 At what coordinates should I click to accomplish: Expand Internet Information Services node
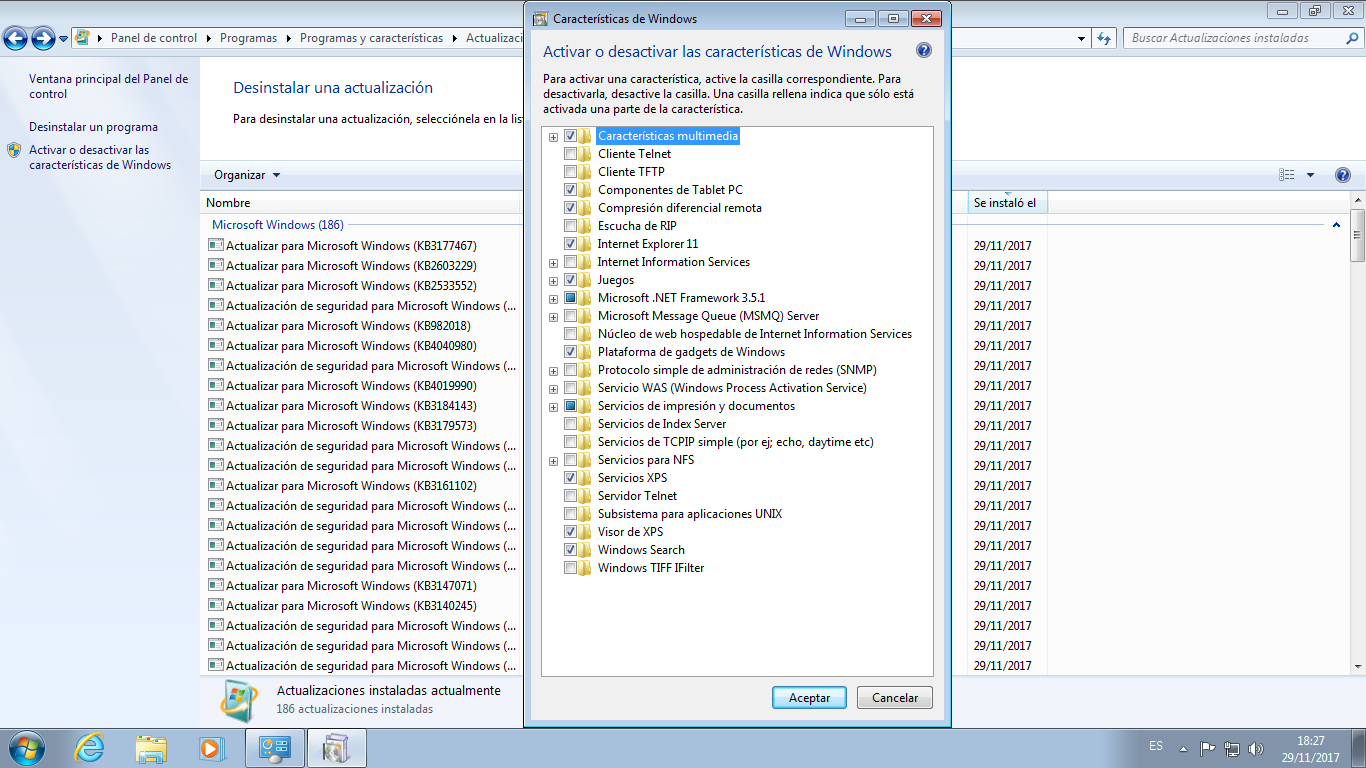point(553,263)
